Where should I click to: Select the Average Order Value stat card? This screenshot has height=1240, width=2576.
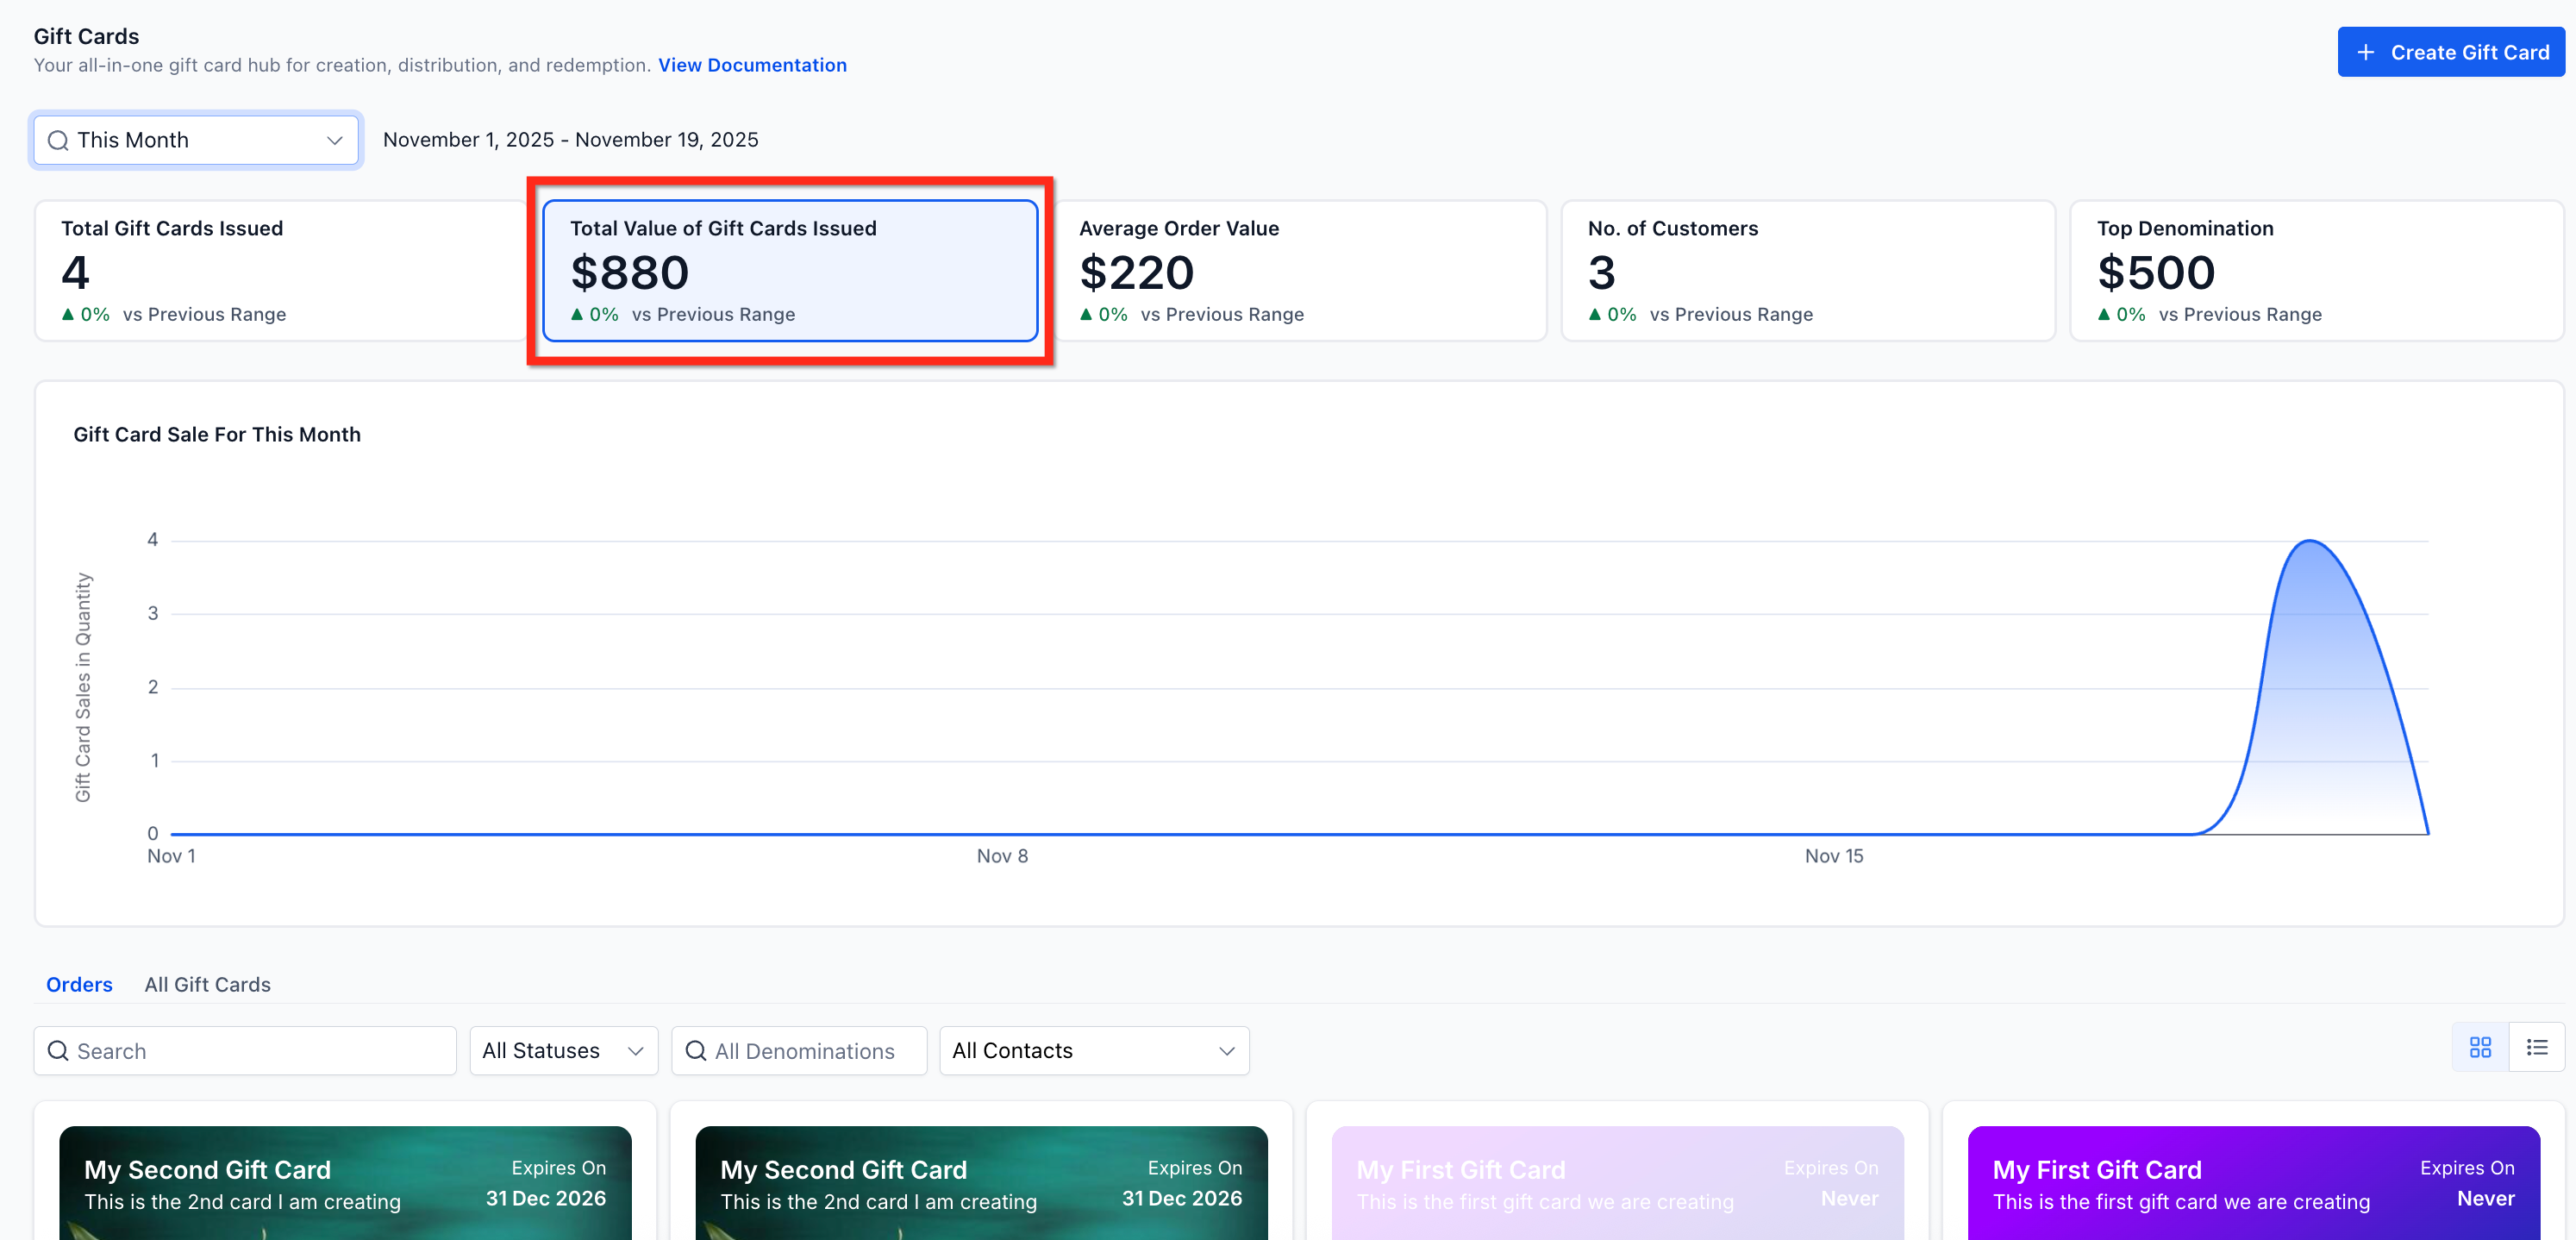point(1300,270)
